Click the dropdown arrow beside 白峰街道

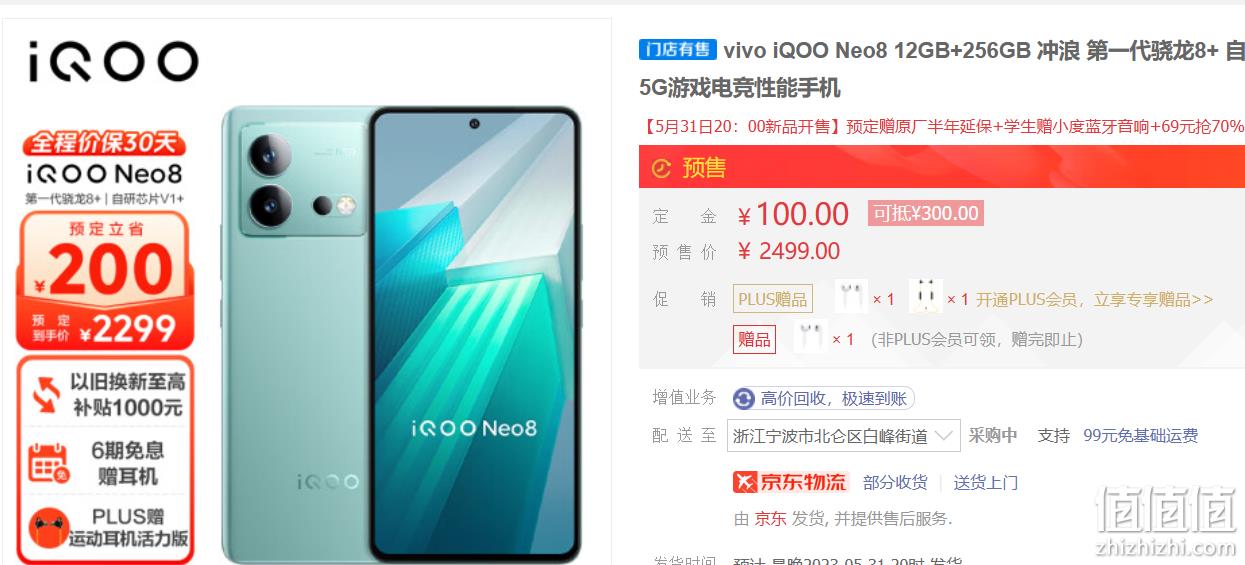(946, 436)
